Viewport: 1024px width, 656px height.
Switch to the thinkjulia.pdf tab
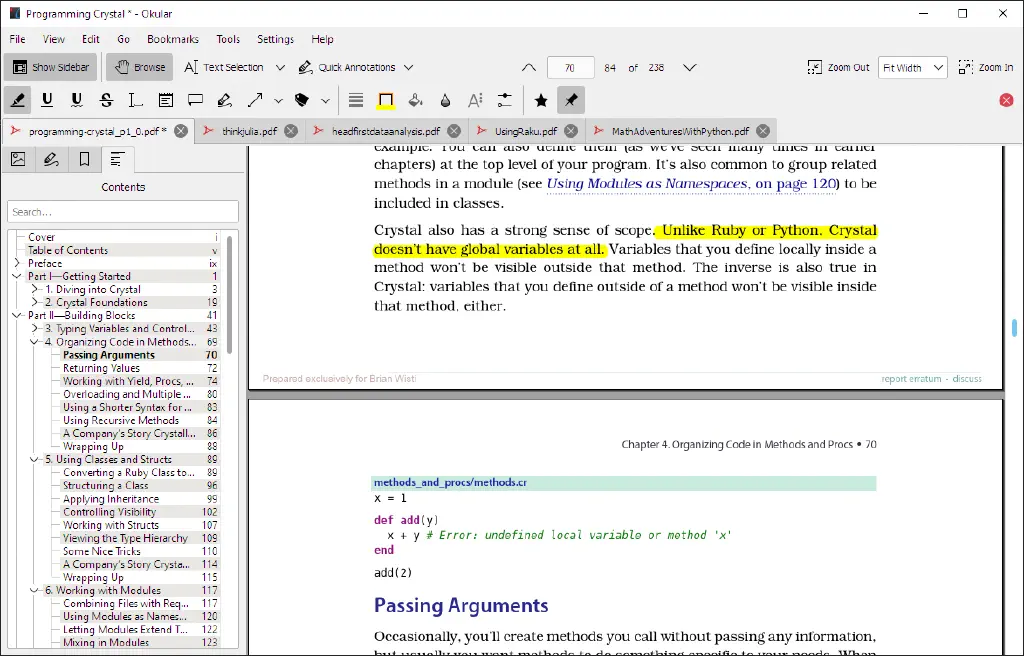pos(249,131)
